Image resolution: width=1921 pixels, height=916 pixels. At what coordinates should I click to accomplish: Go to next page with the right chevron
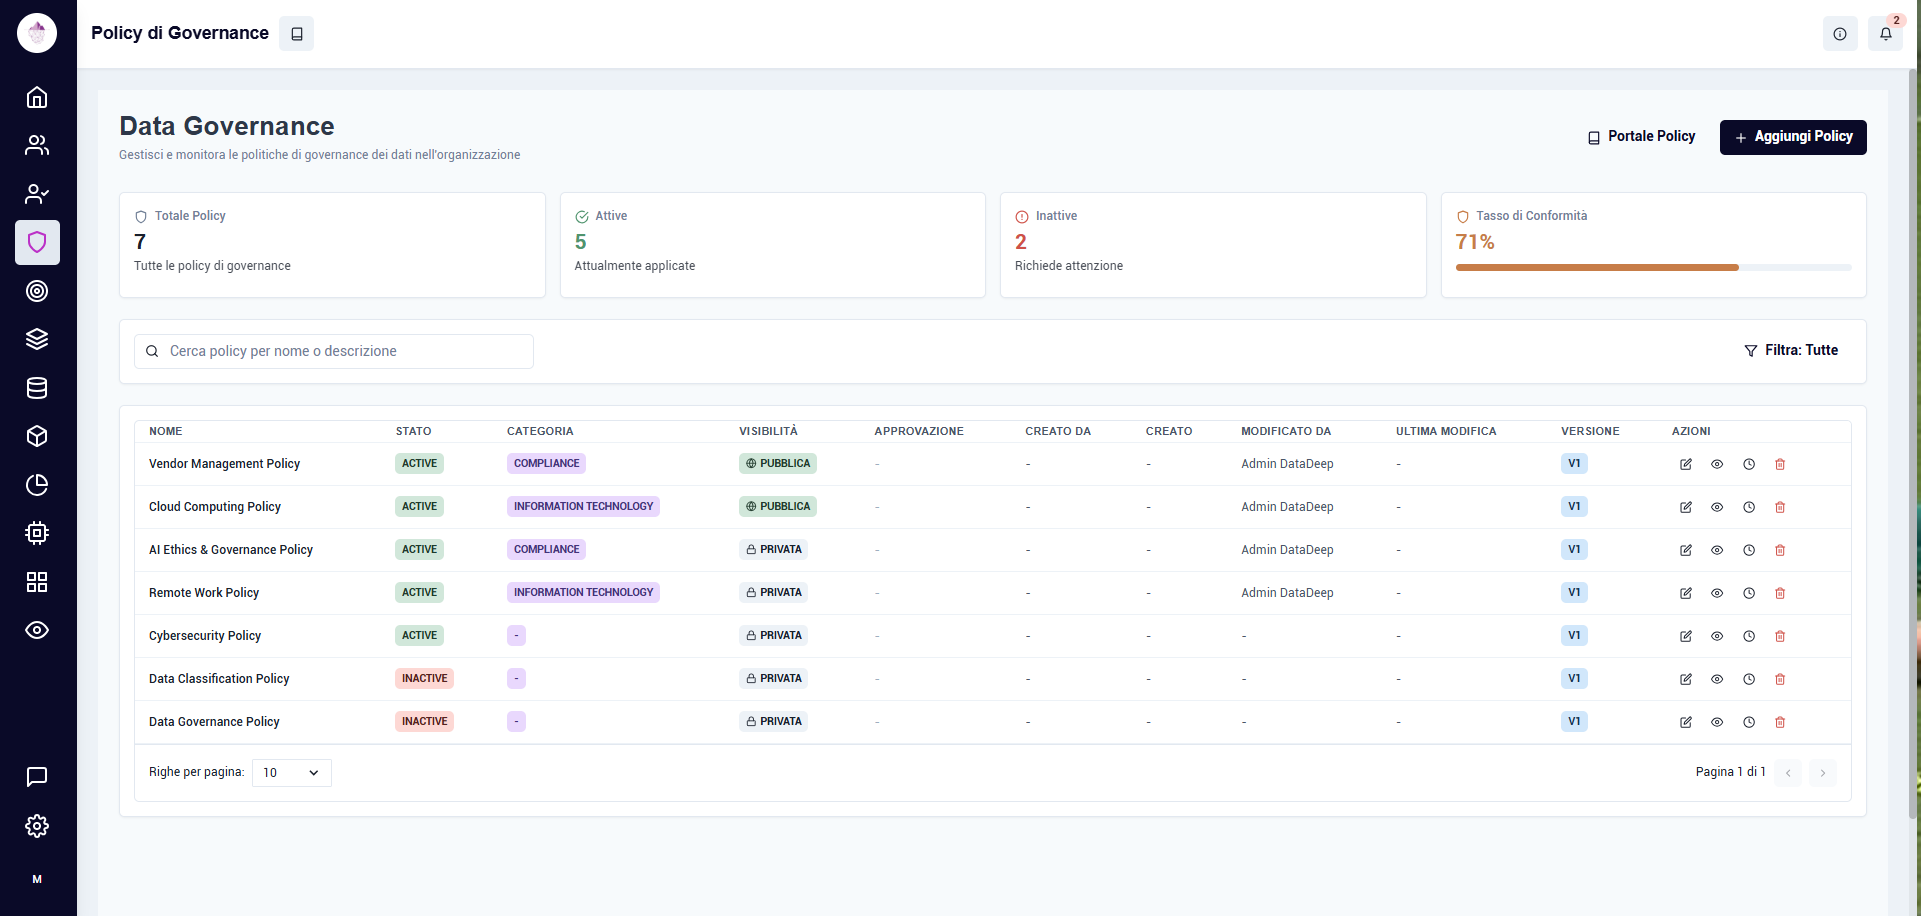coord(1823,772)
